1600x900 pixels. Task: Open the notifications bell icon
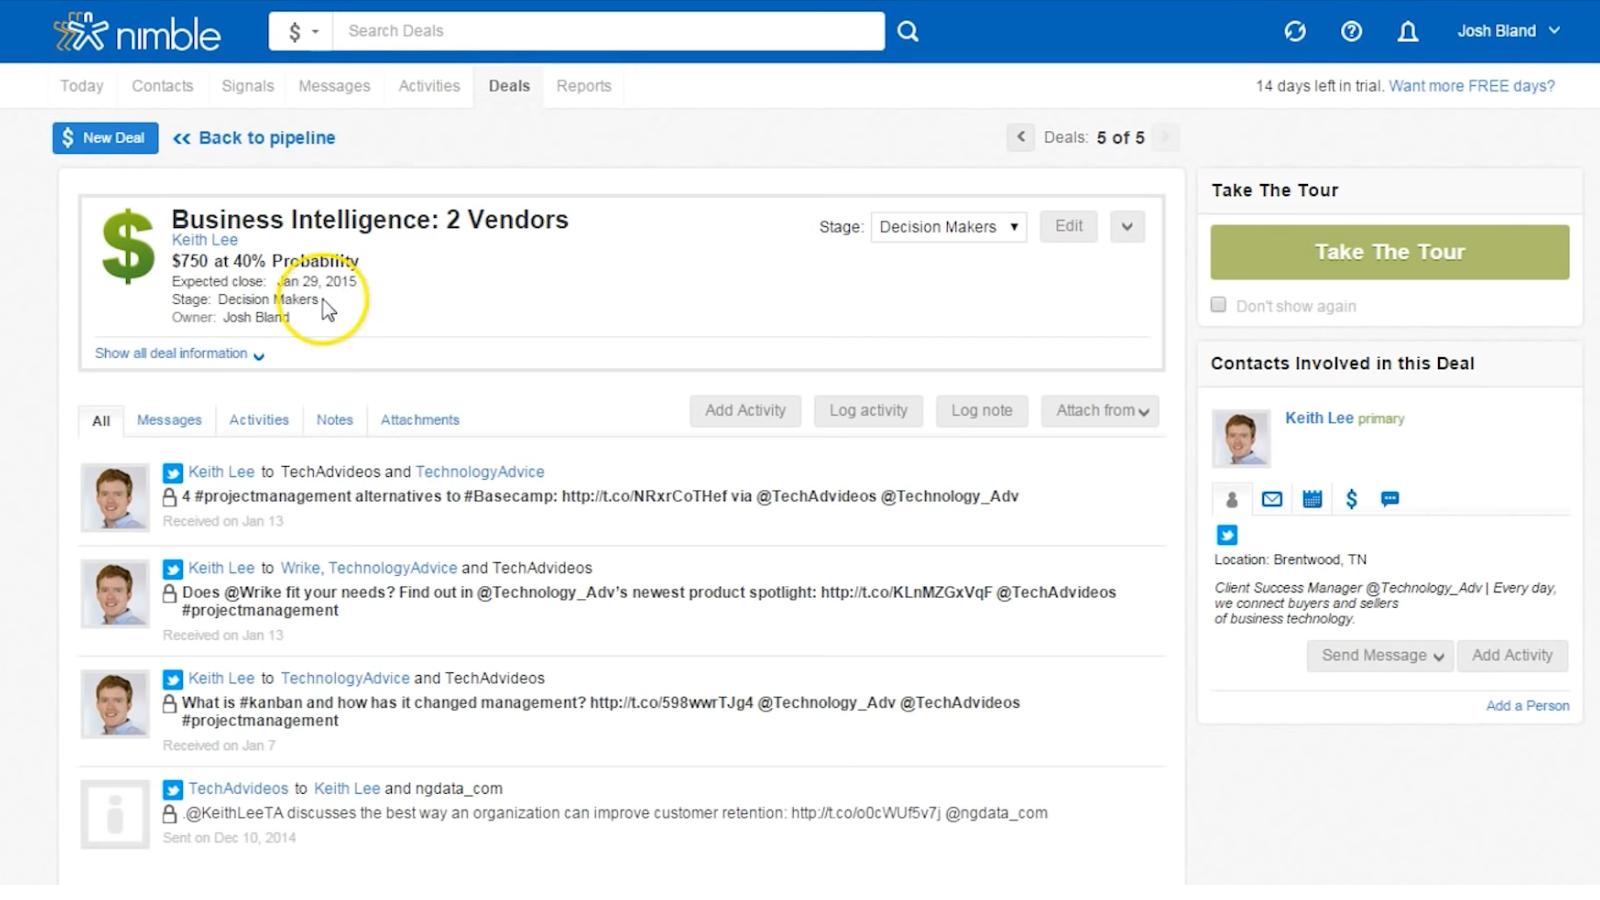pos(1408,31)
